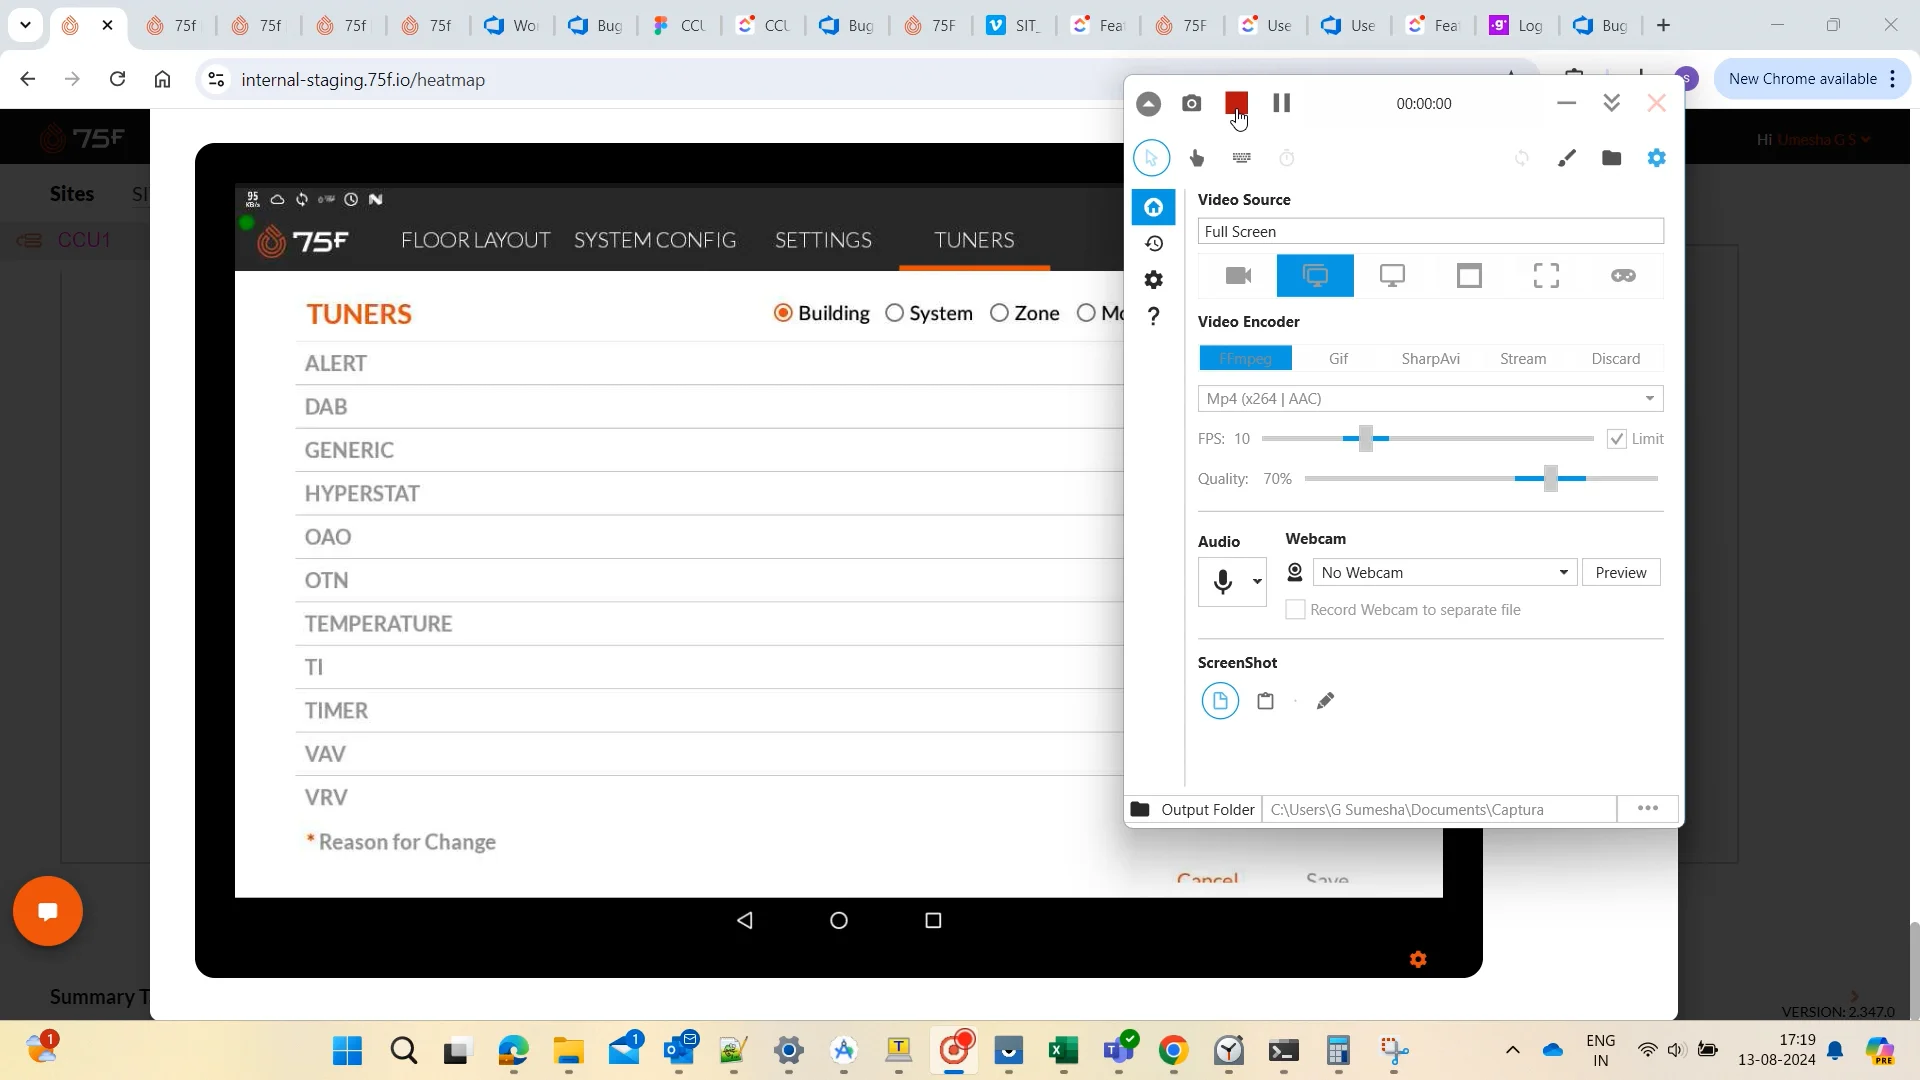Viewport: 1920px width, 1080px height.
Task: Open the FLOOR LAYOUT tab
Action: click(x=475, y=240)
